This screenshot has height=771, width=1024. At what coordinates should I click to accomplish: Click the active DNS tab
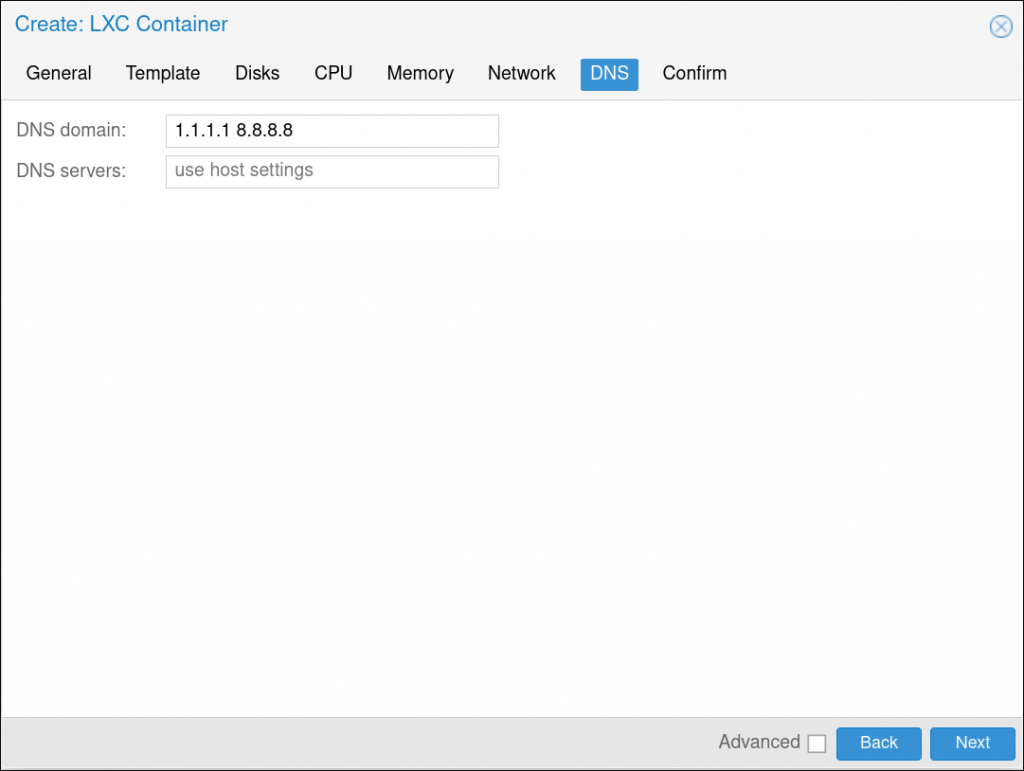[609, 74]
